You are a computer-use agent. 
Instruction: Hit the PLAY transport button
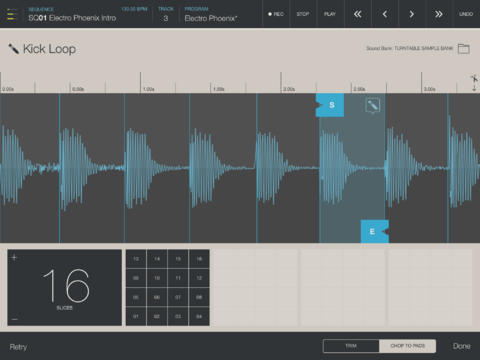click(330, 14)
